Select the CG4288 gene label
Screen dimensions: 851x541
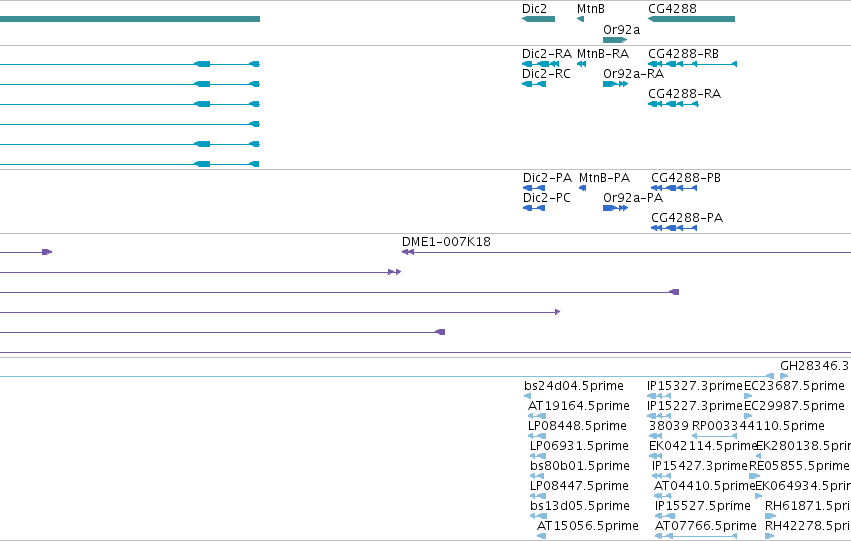click(672, 9)
